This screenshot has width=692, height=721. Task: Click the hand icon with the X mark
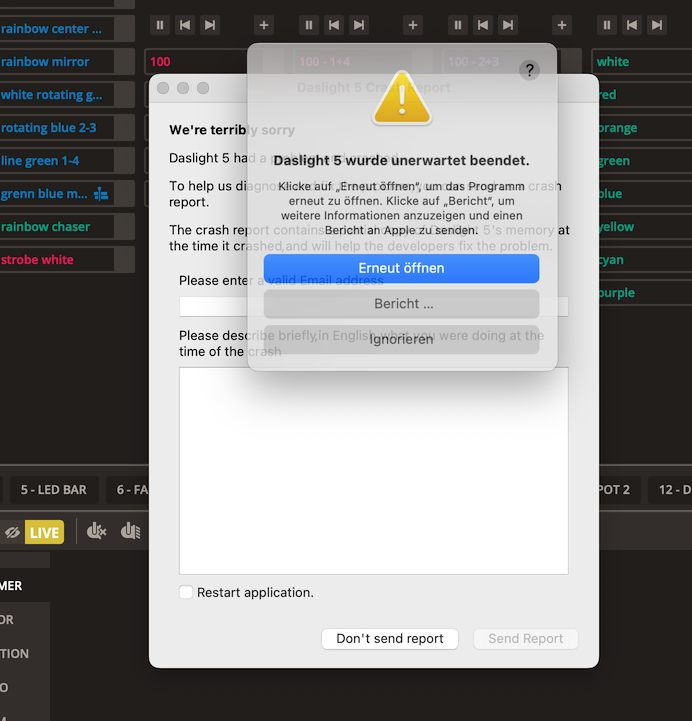[x=96, y=532]
